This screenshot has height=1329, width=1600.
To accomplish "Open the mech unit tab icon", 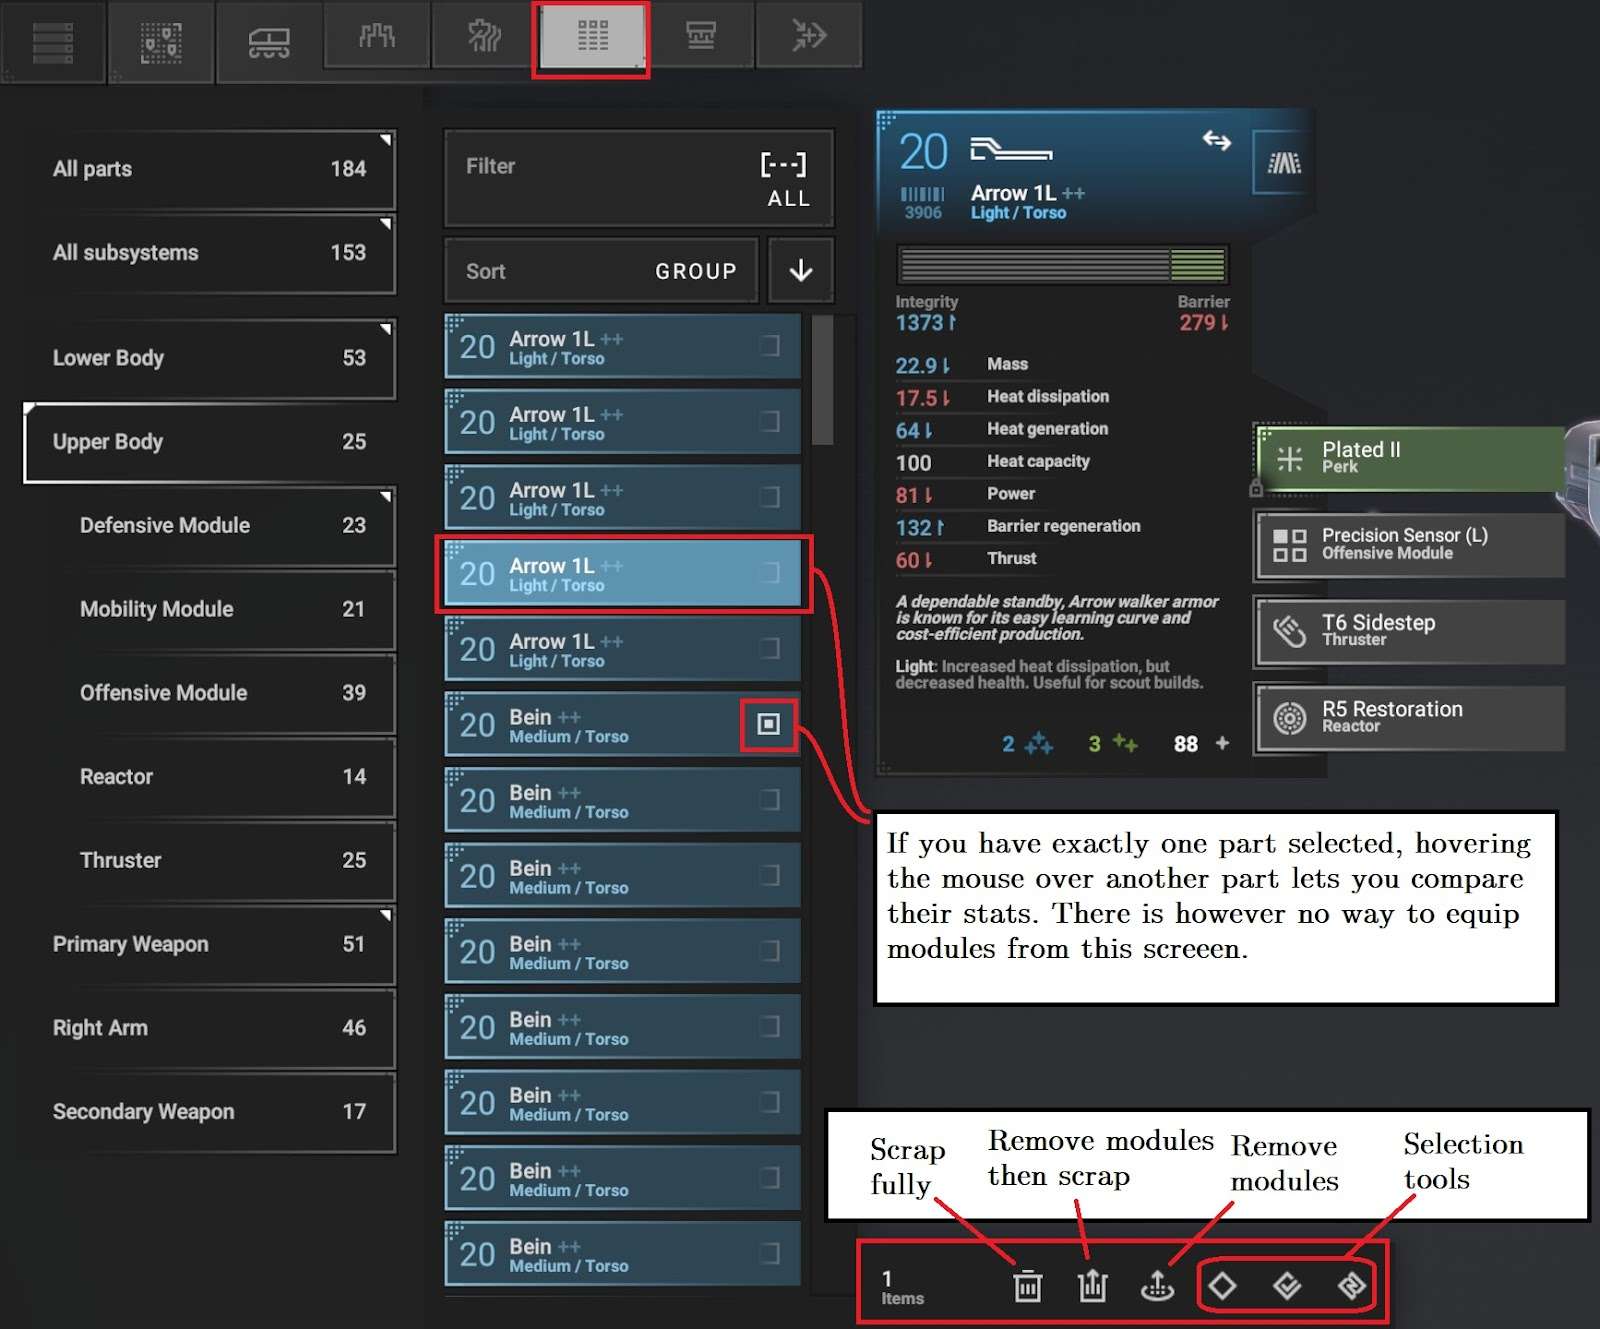I will pos(269,42).
